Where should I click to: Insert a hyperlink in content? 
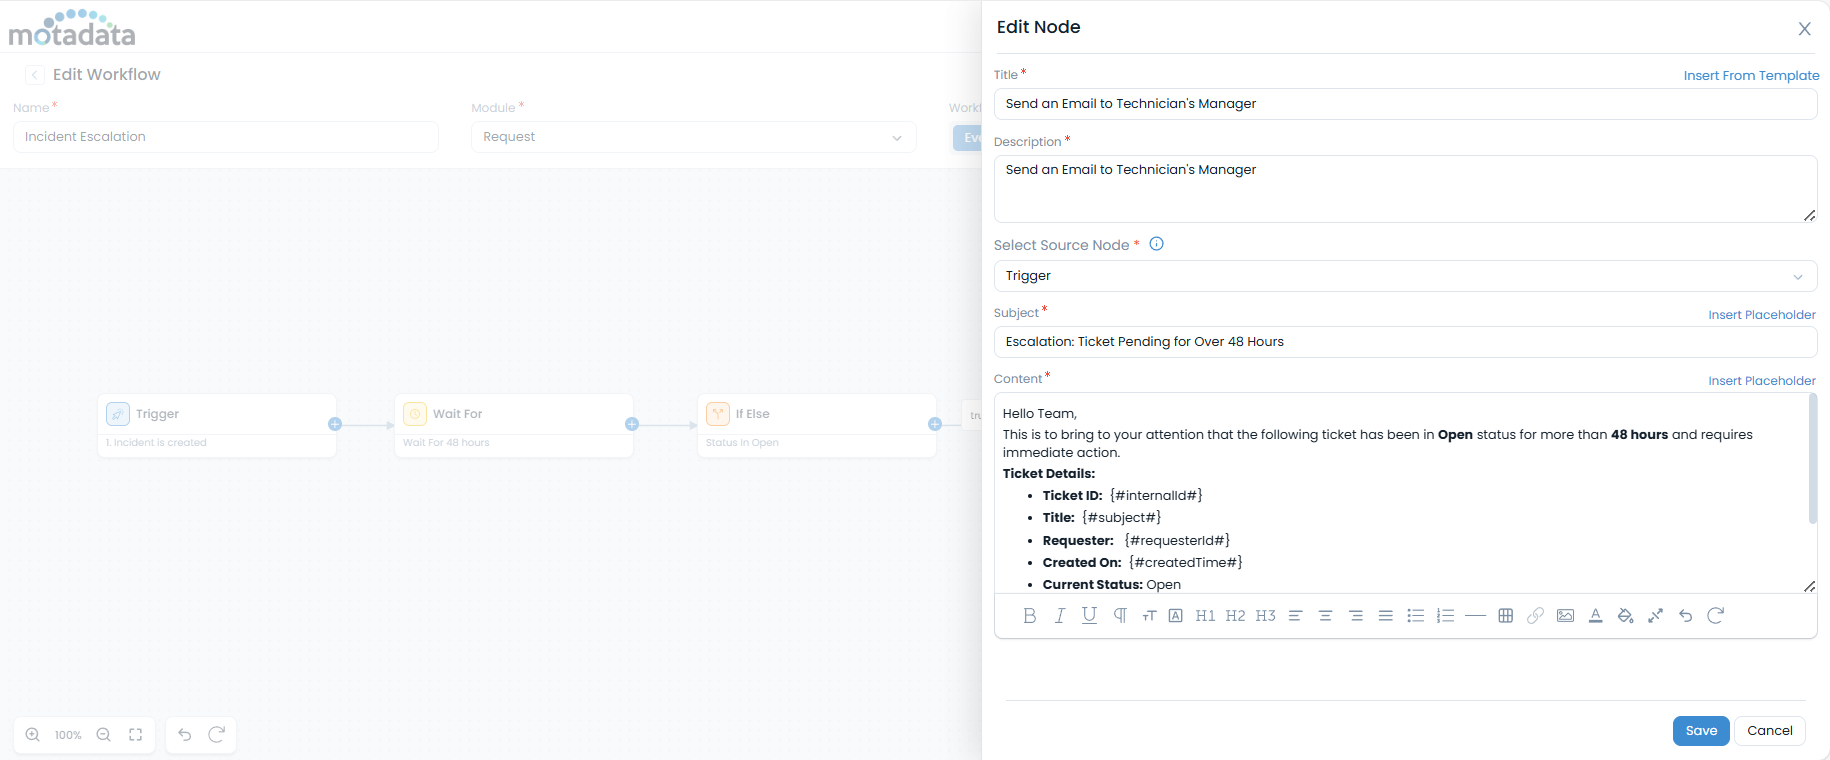[x=1535, y=616]
